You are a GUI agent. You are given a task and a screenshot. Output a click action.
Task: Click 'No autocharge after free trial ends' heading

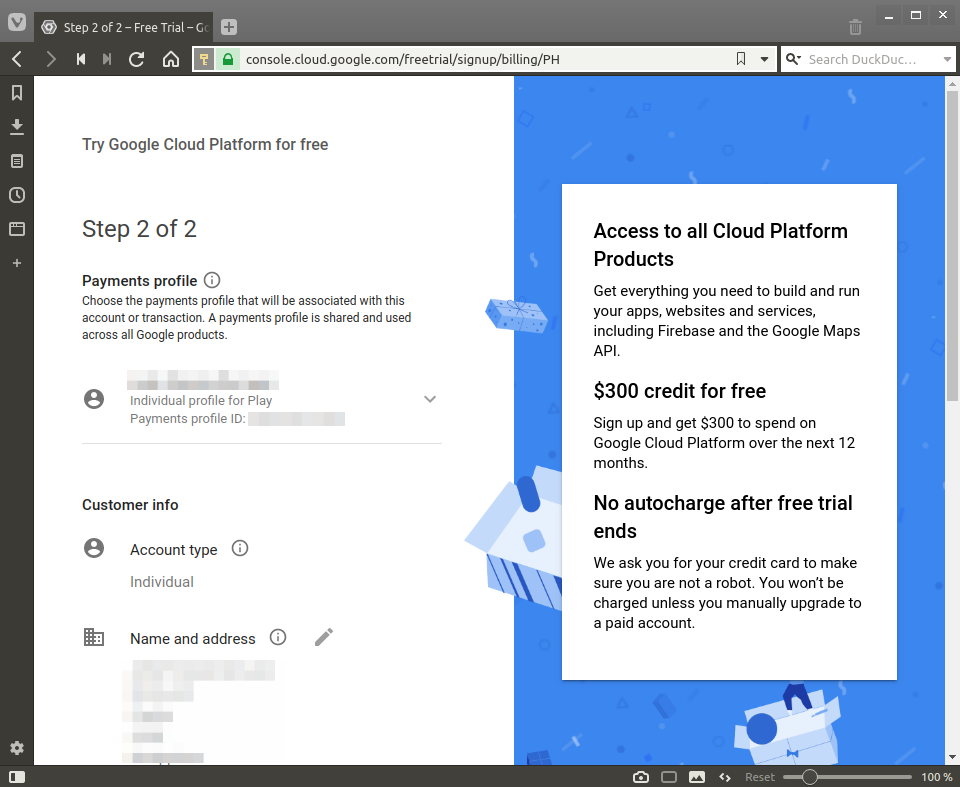point(723,516)
